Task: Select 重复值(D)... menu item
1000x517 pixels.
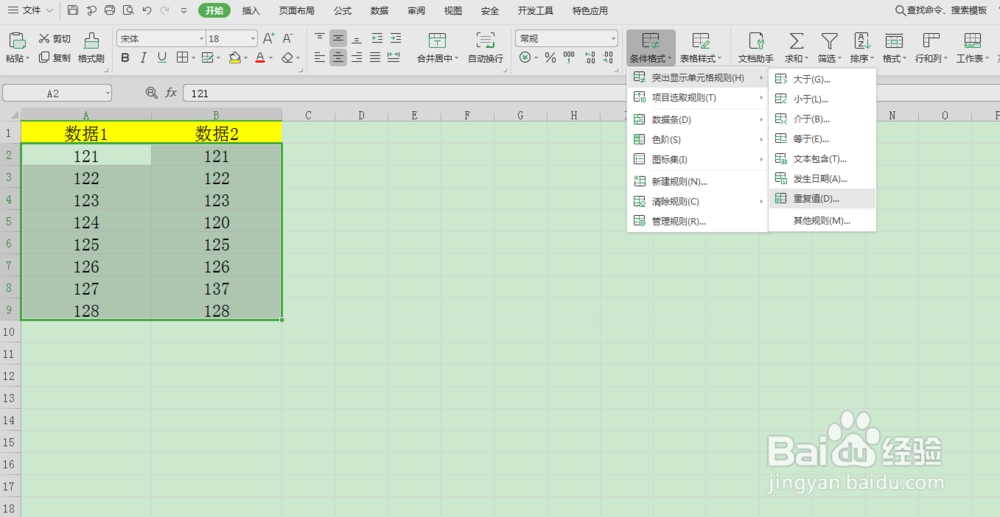Action: point(823,199)
